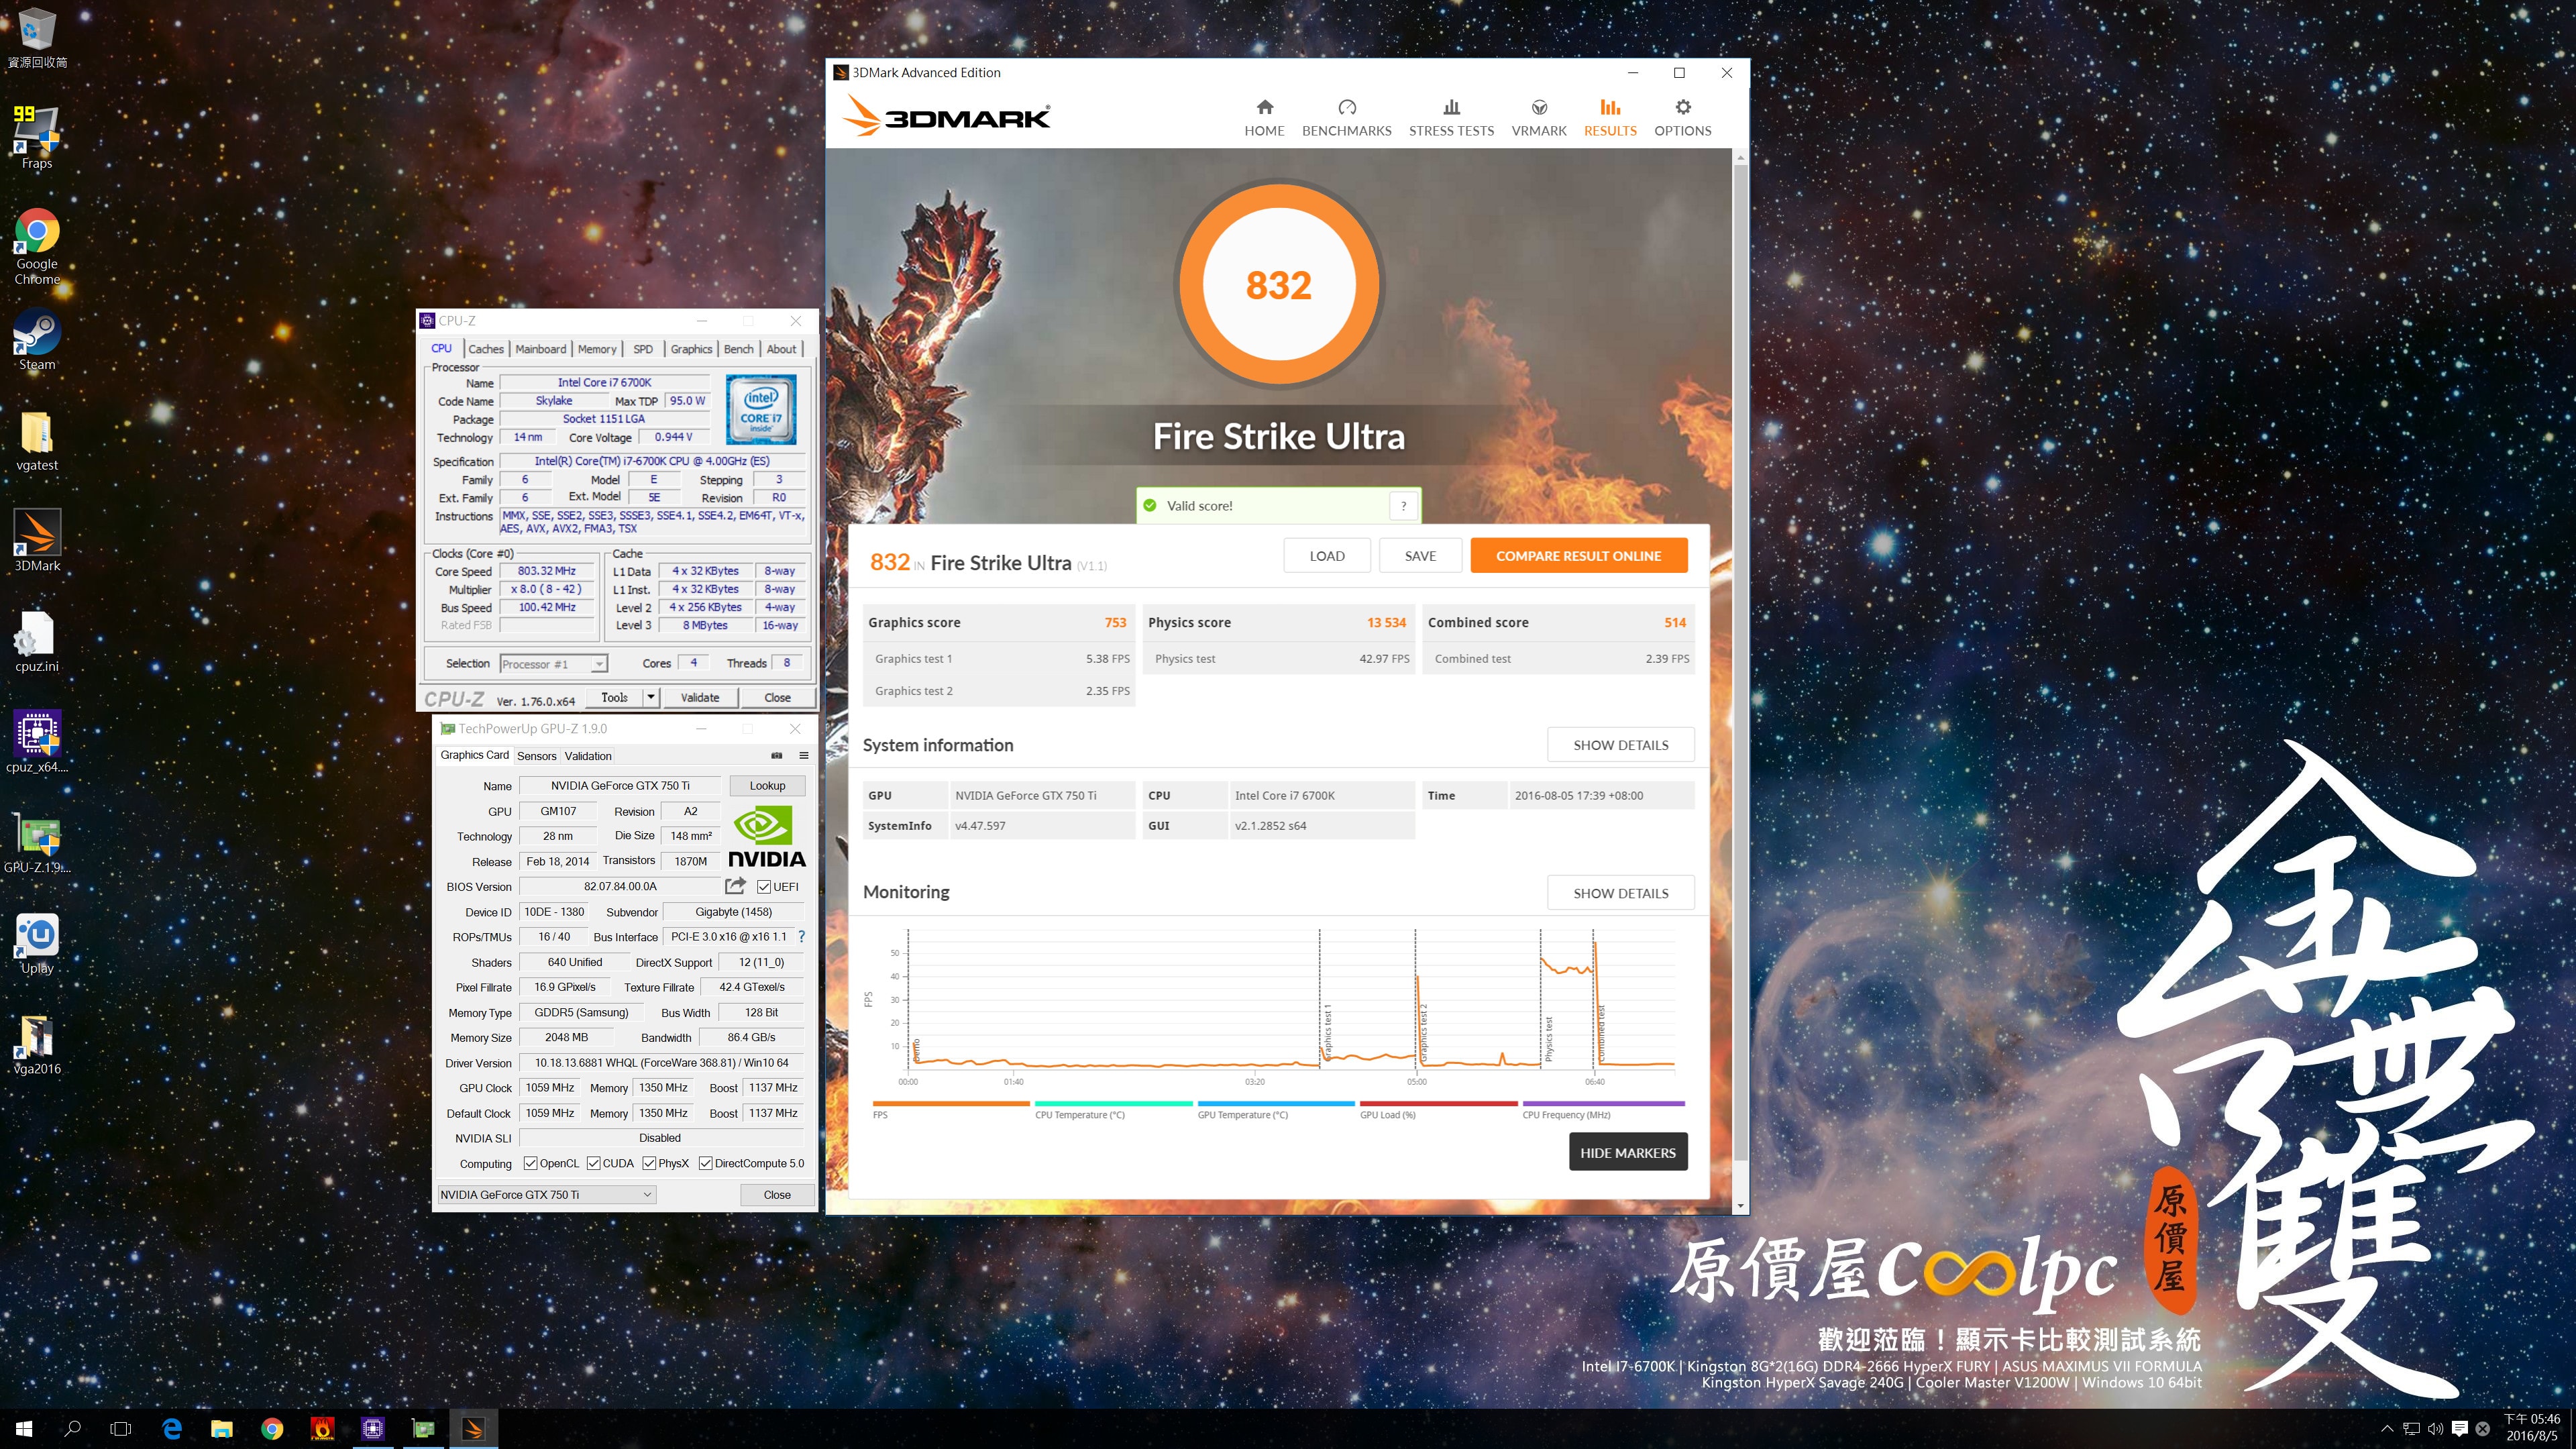The height and width of the screenshot is (1449, 2576).
Task: Toggle the UEFI checkbox in GPU-Z
Action: coord(764,887)
